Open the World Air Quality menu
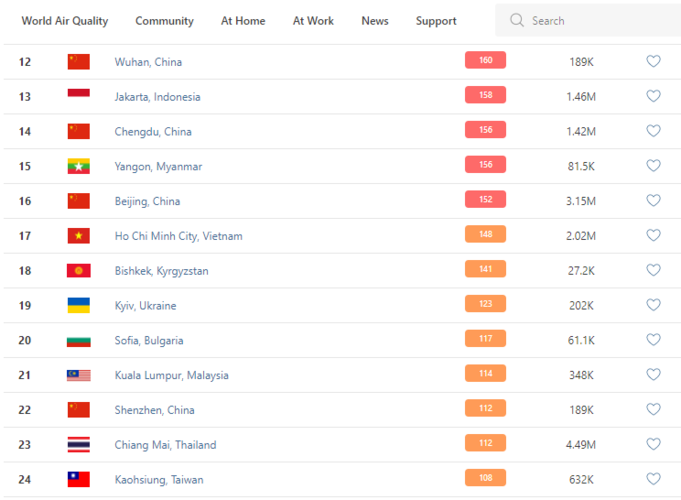681x500 pixels. (65, 21)
